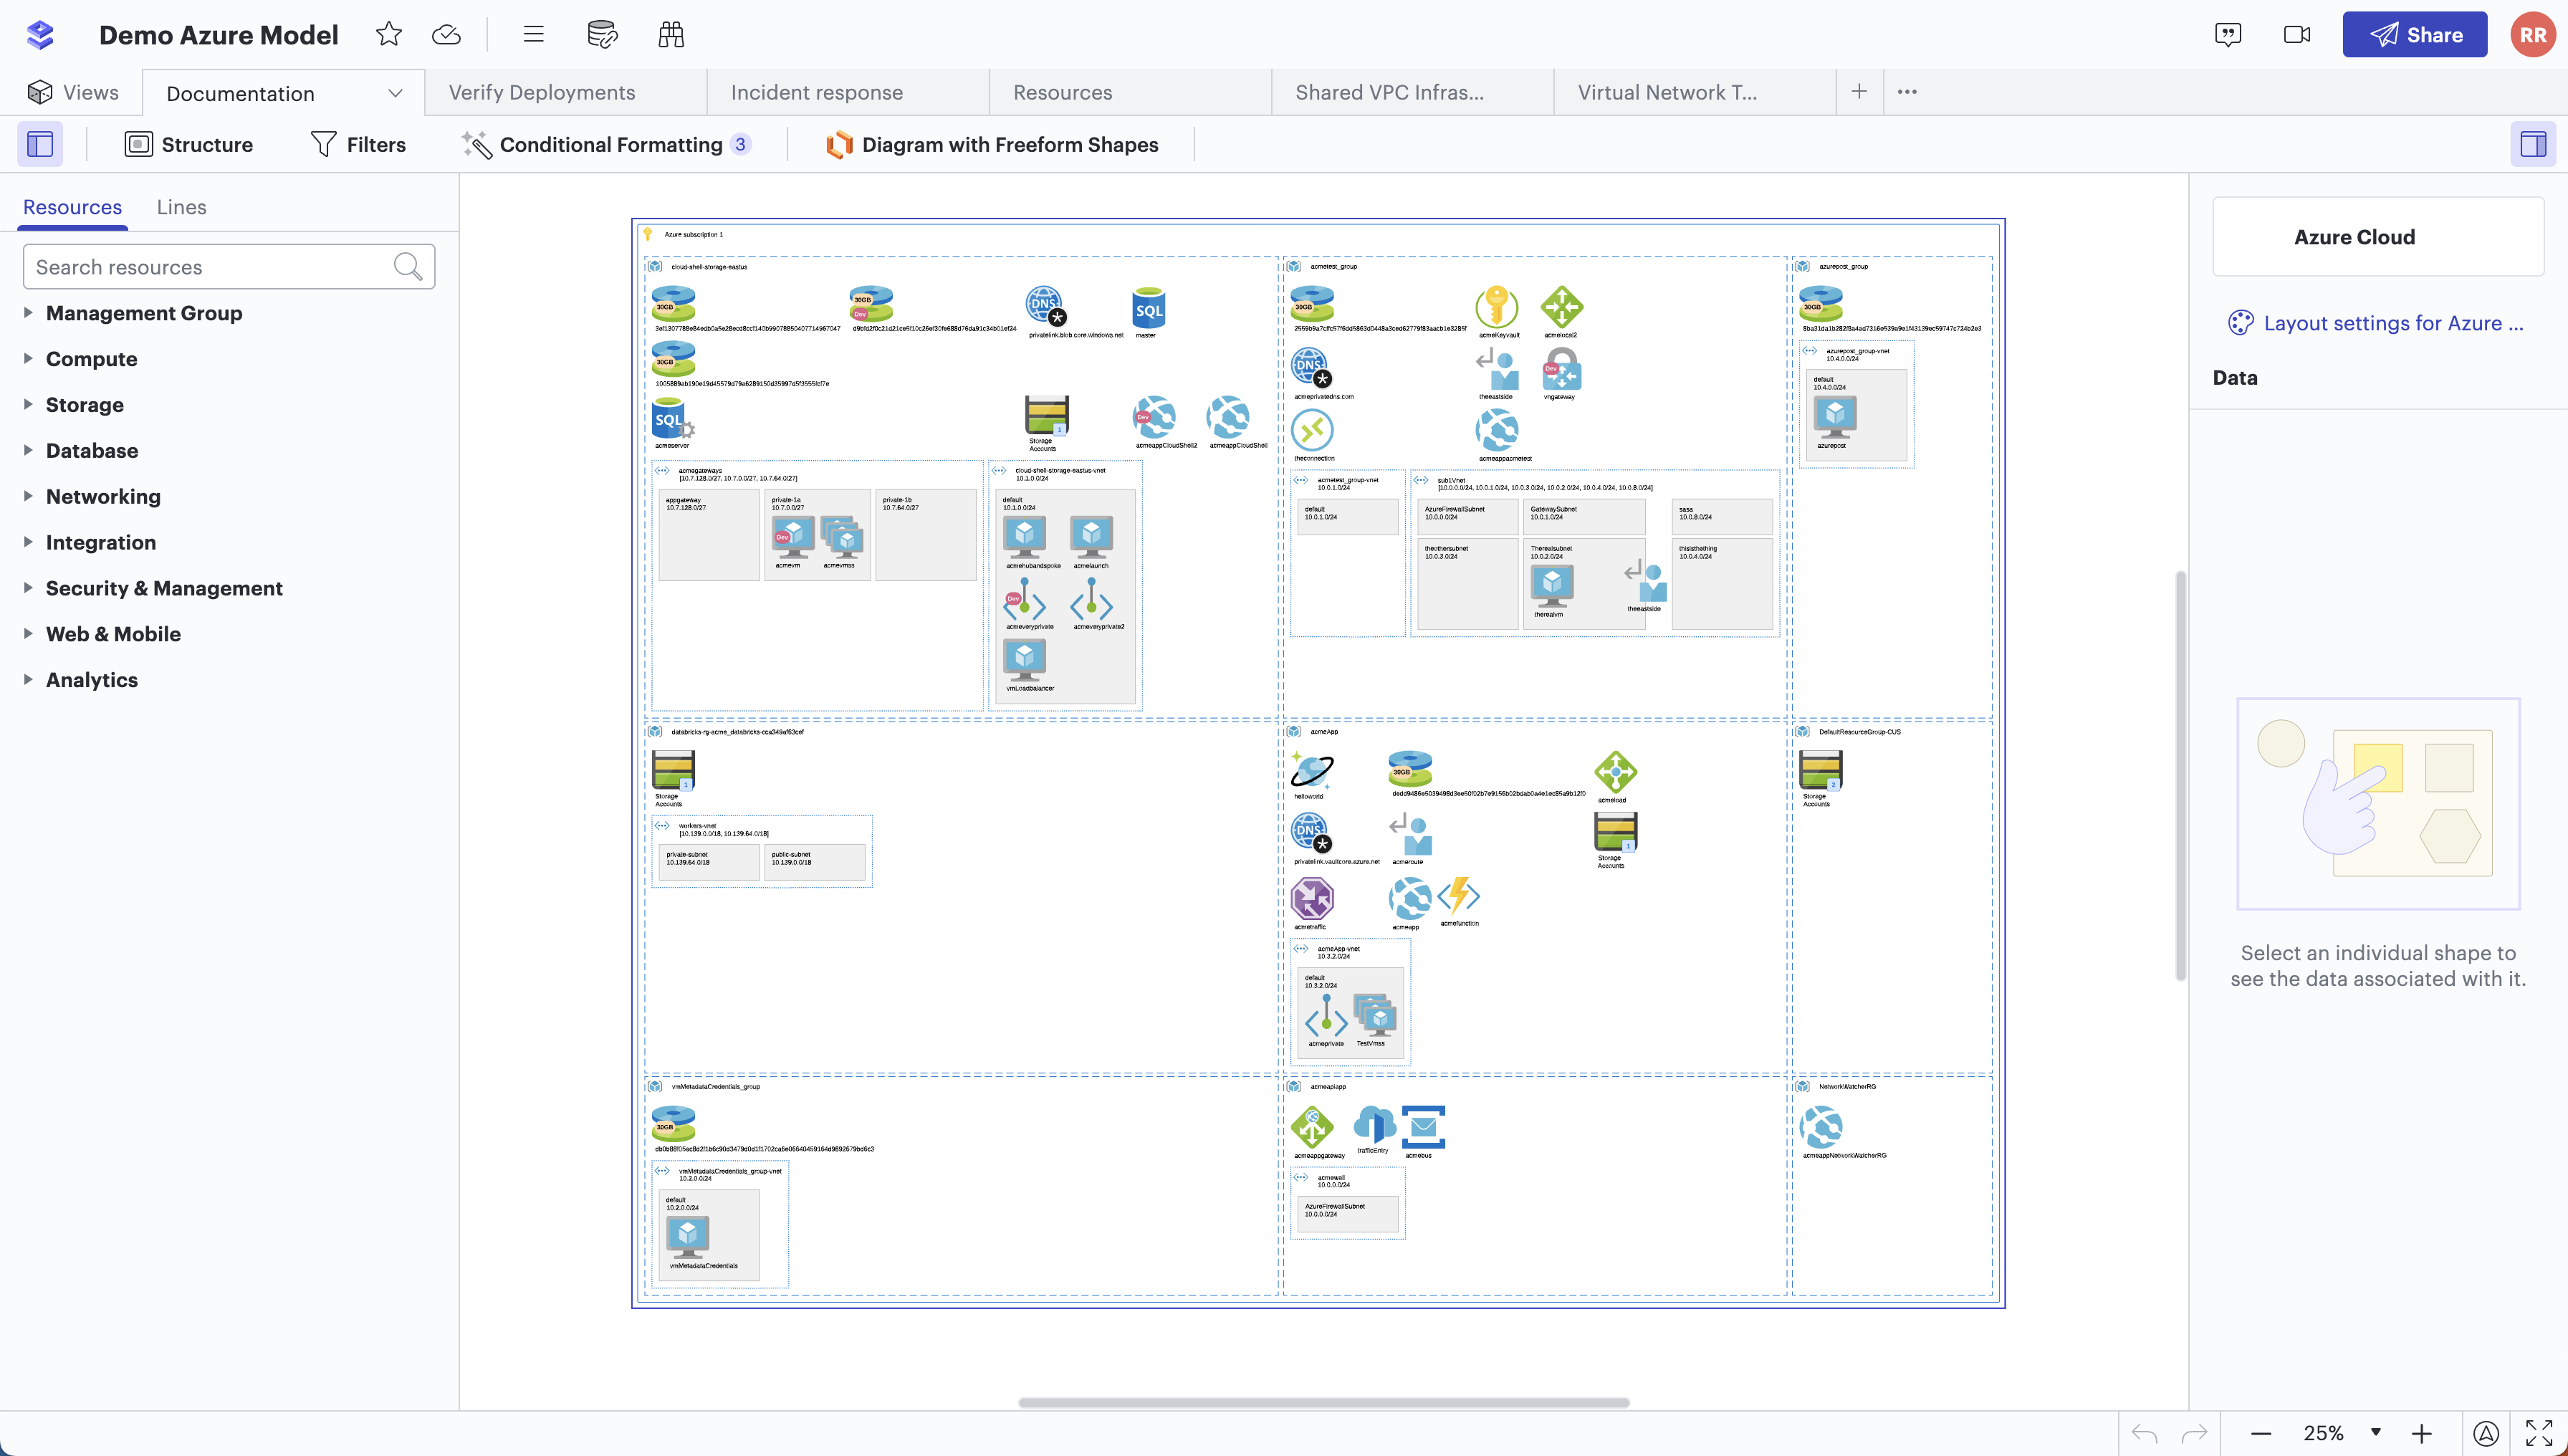Screen dimensions: 2568x1456
Task: Select the helloworld Cosmos DB icon
Action: click(1311, 770)
